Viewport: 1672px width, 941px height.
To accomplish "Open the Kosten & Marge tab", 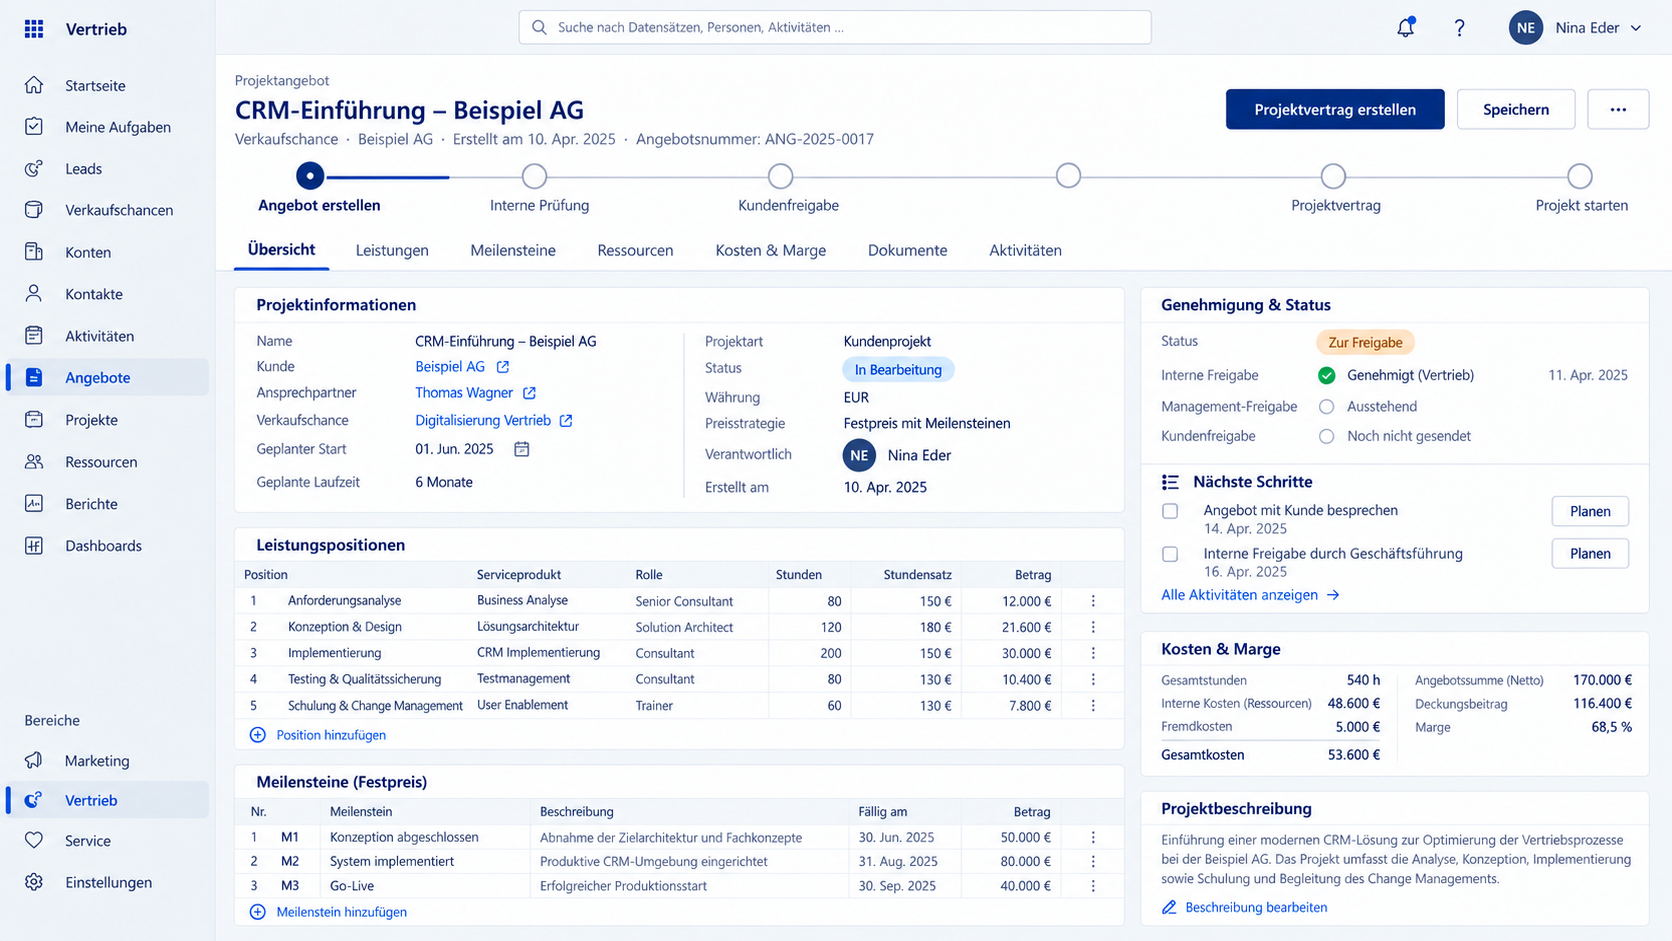I will point(770,250).
